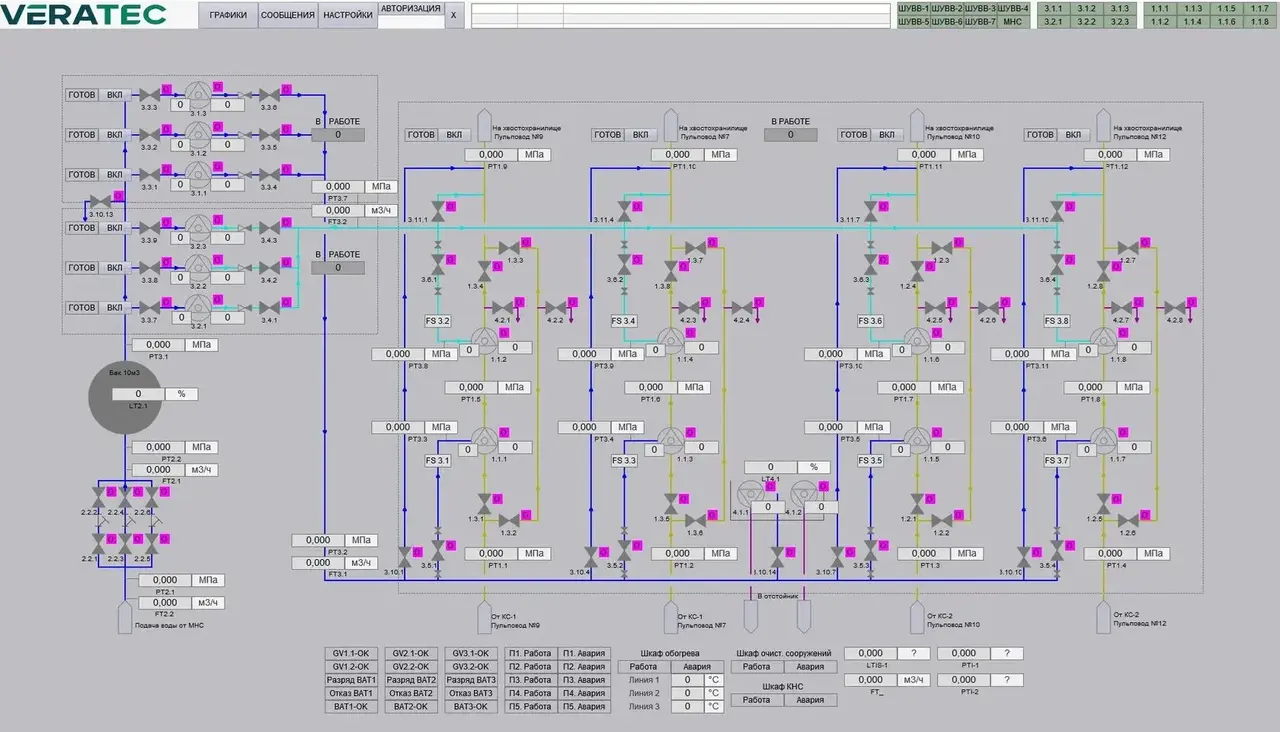Click pump 1.1.1 icon
The height and width of the screenshot is (732, 1280).
tap(485, 439)
